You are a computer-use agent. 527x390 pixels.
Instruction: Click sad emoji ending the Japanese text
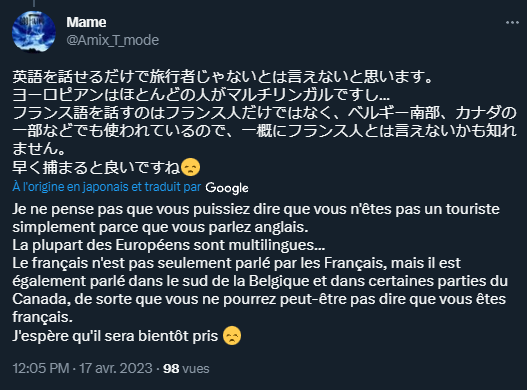click(x=191, y=167)
